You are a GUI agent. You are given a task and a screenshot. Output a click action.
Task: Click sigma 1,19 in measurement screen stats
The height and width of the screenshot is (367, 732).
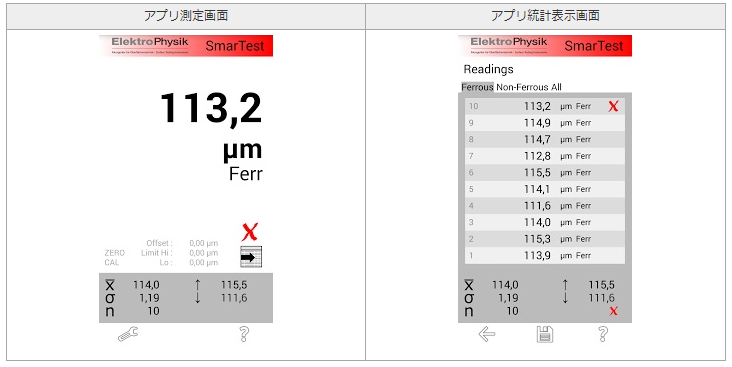tap(149, 298)
